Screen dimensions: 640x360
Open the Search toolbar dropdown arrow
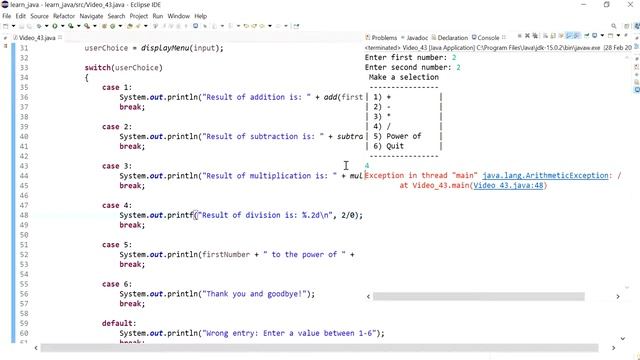coord(146,26)
